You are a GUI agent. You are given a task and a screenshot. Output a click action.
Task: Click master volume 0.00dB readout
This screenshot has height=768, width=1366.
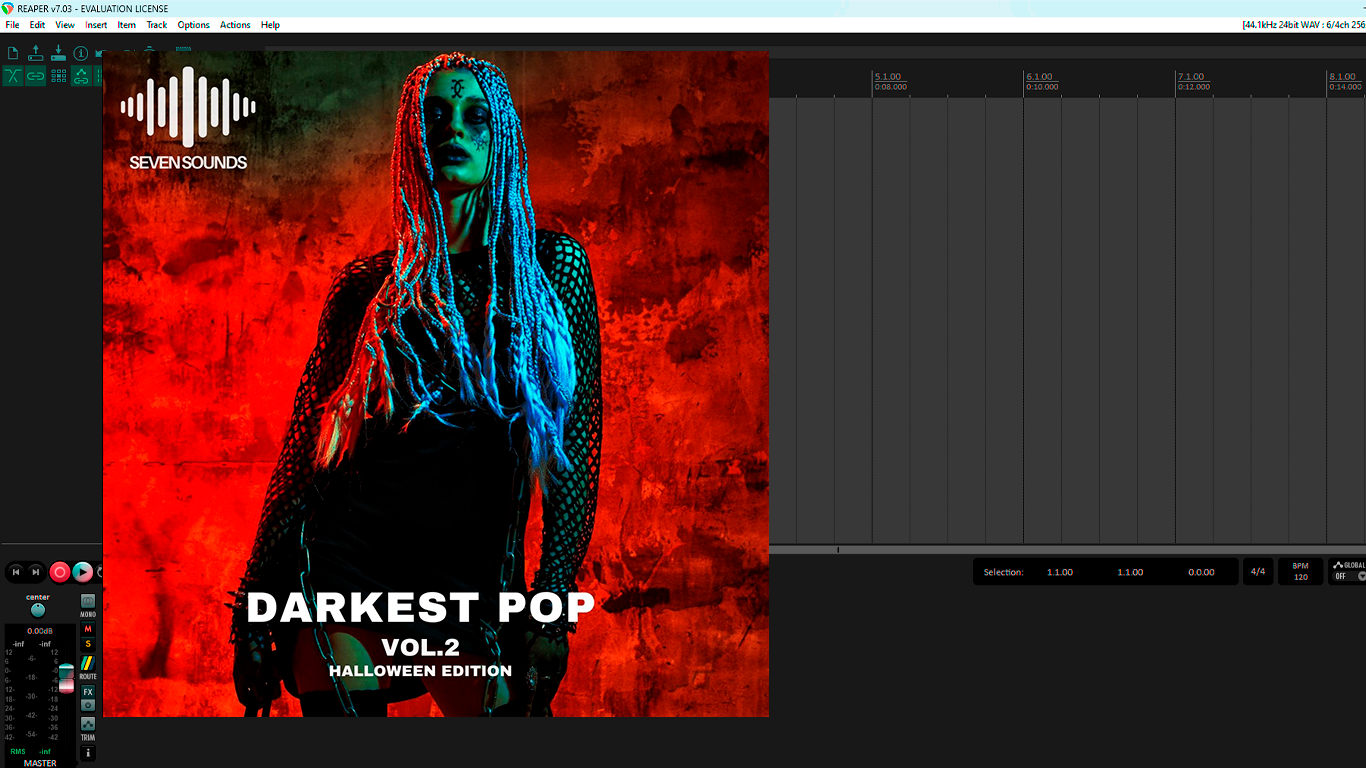[38, 631]
